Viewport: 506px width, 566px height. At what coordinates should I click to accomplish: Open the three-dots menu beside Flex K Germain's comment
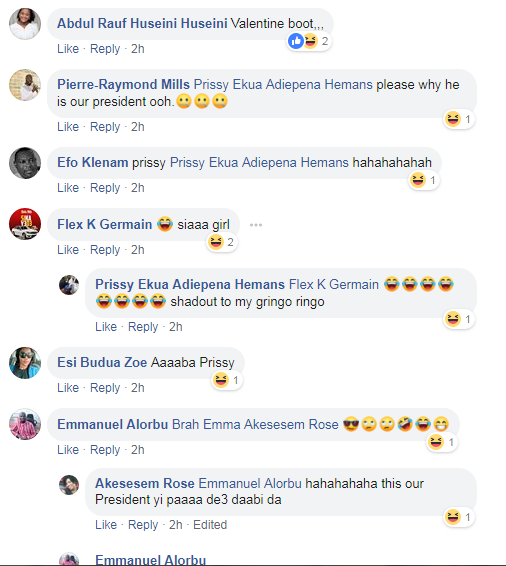click(x=256, y=225)
